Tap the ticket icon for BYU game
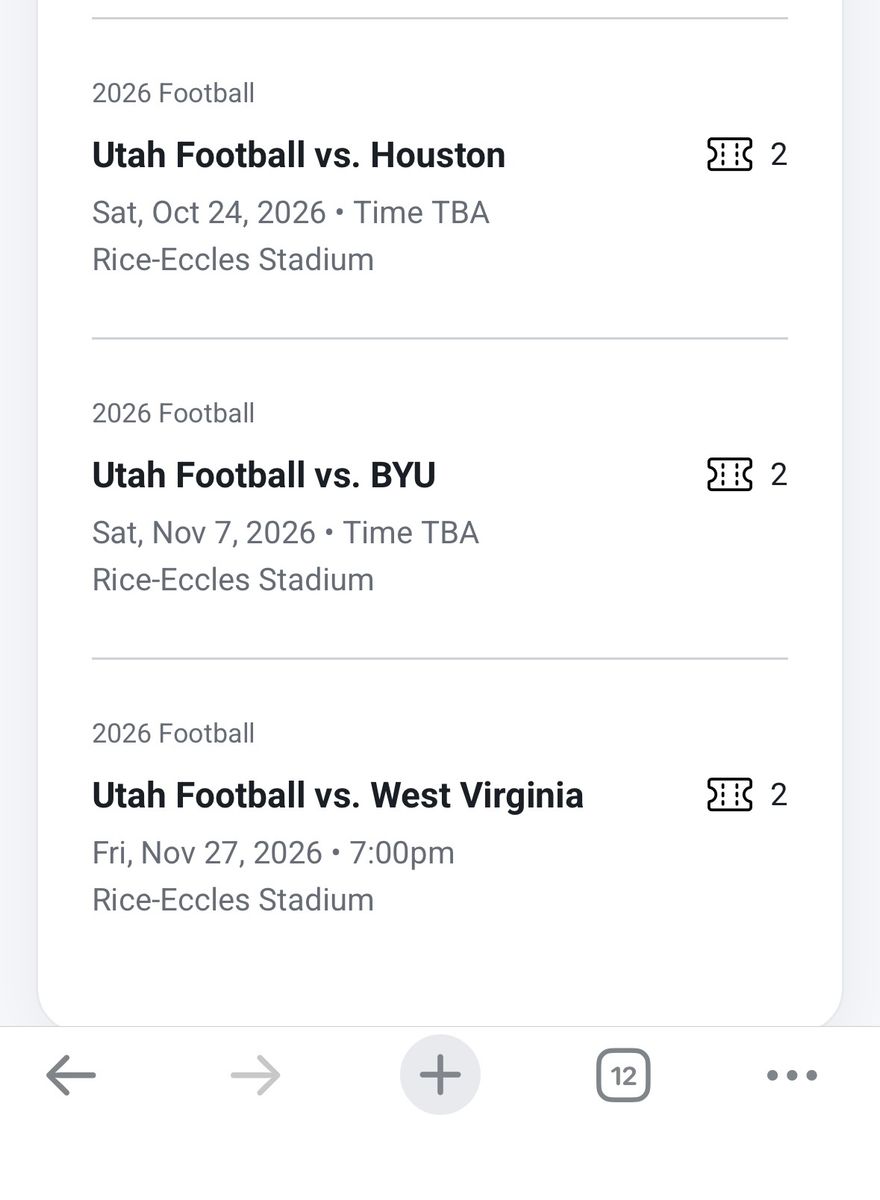The image size is (880, 1200). click(729, 475)
